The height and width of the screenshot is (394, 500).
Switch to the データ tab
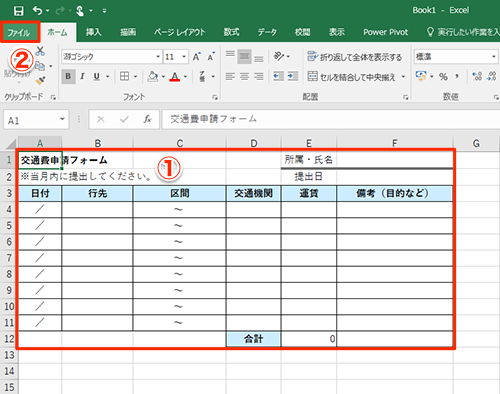(x=267, y=32)
